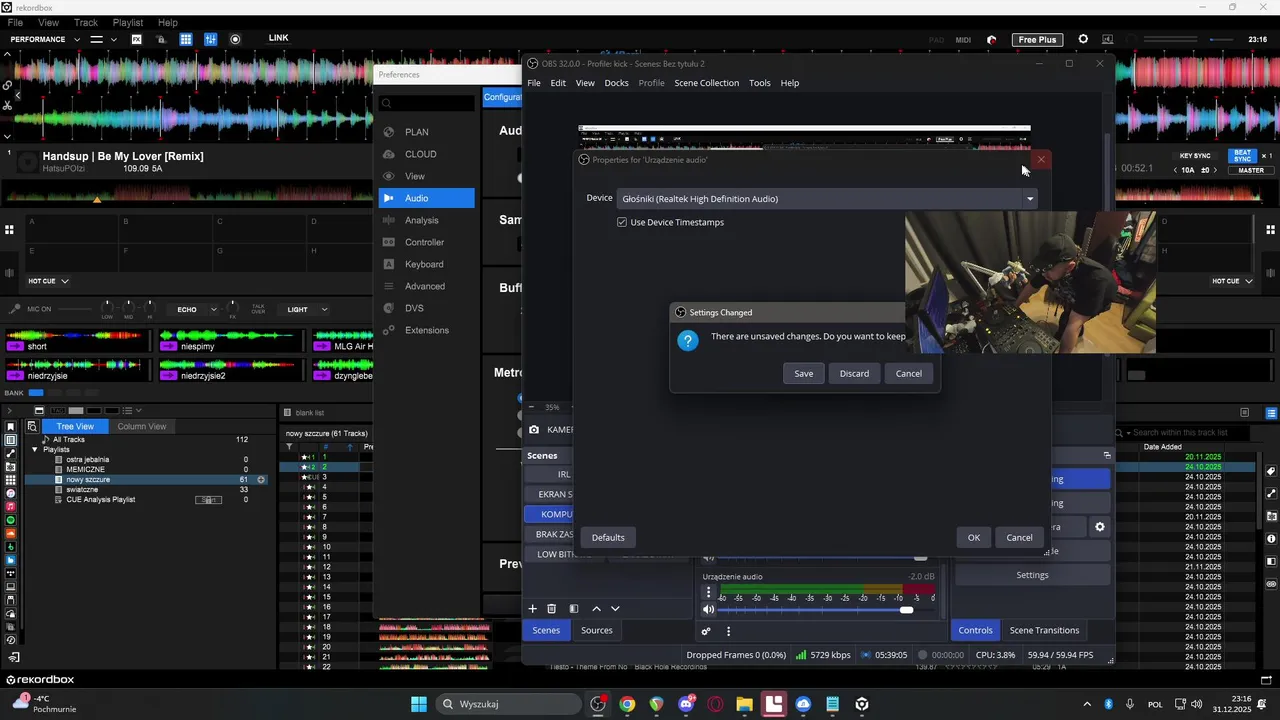Toggle the sampler grid icon in rekordbox toolbar
Screen dimensions: 1280x720
point(186,39)
